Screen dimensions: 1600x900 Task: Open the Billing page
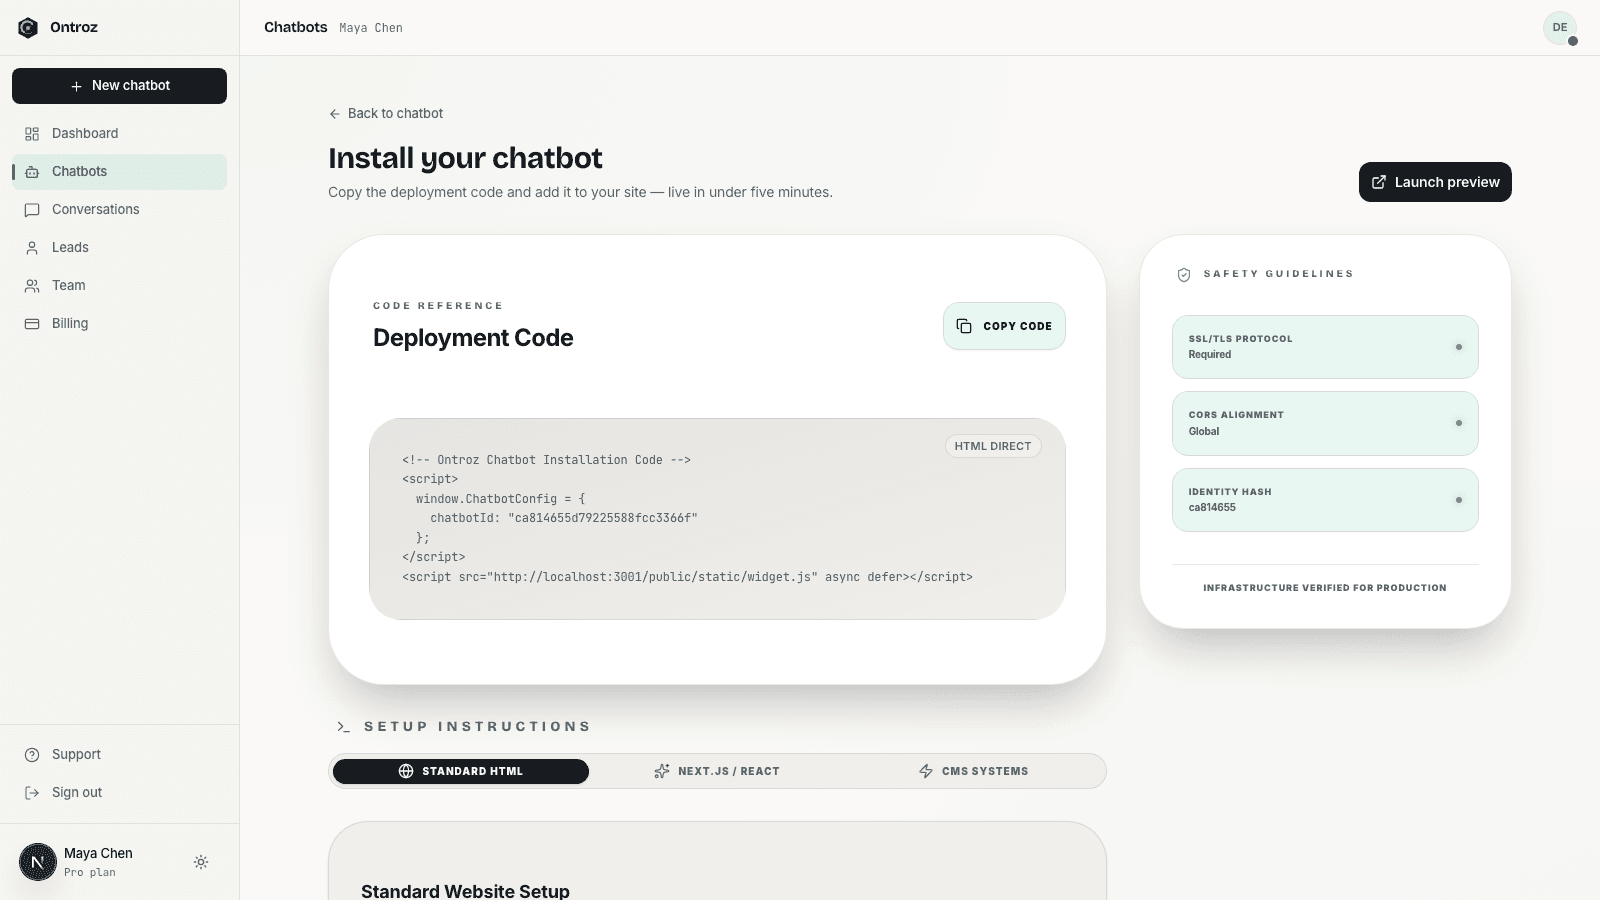pos(119,324)
